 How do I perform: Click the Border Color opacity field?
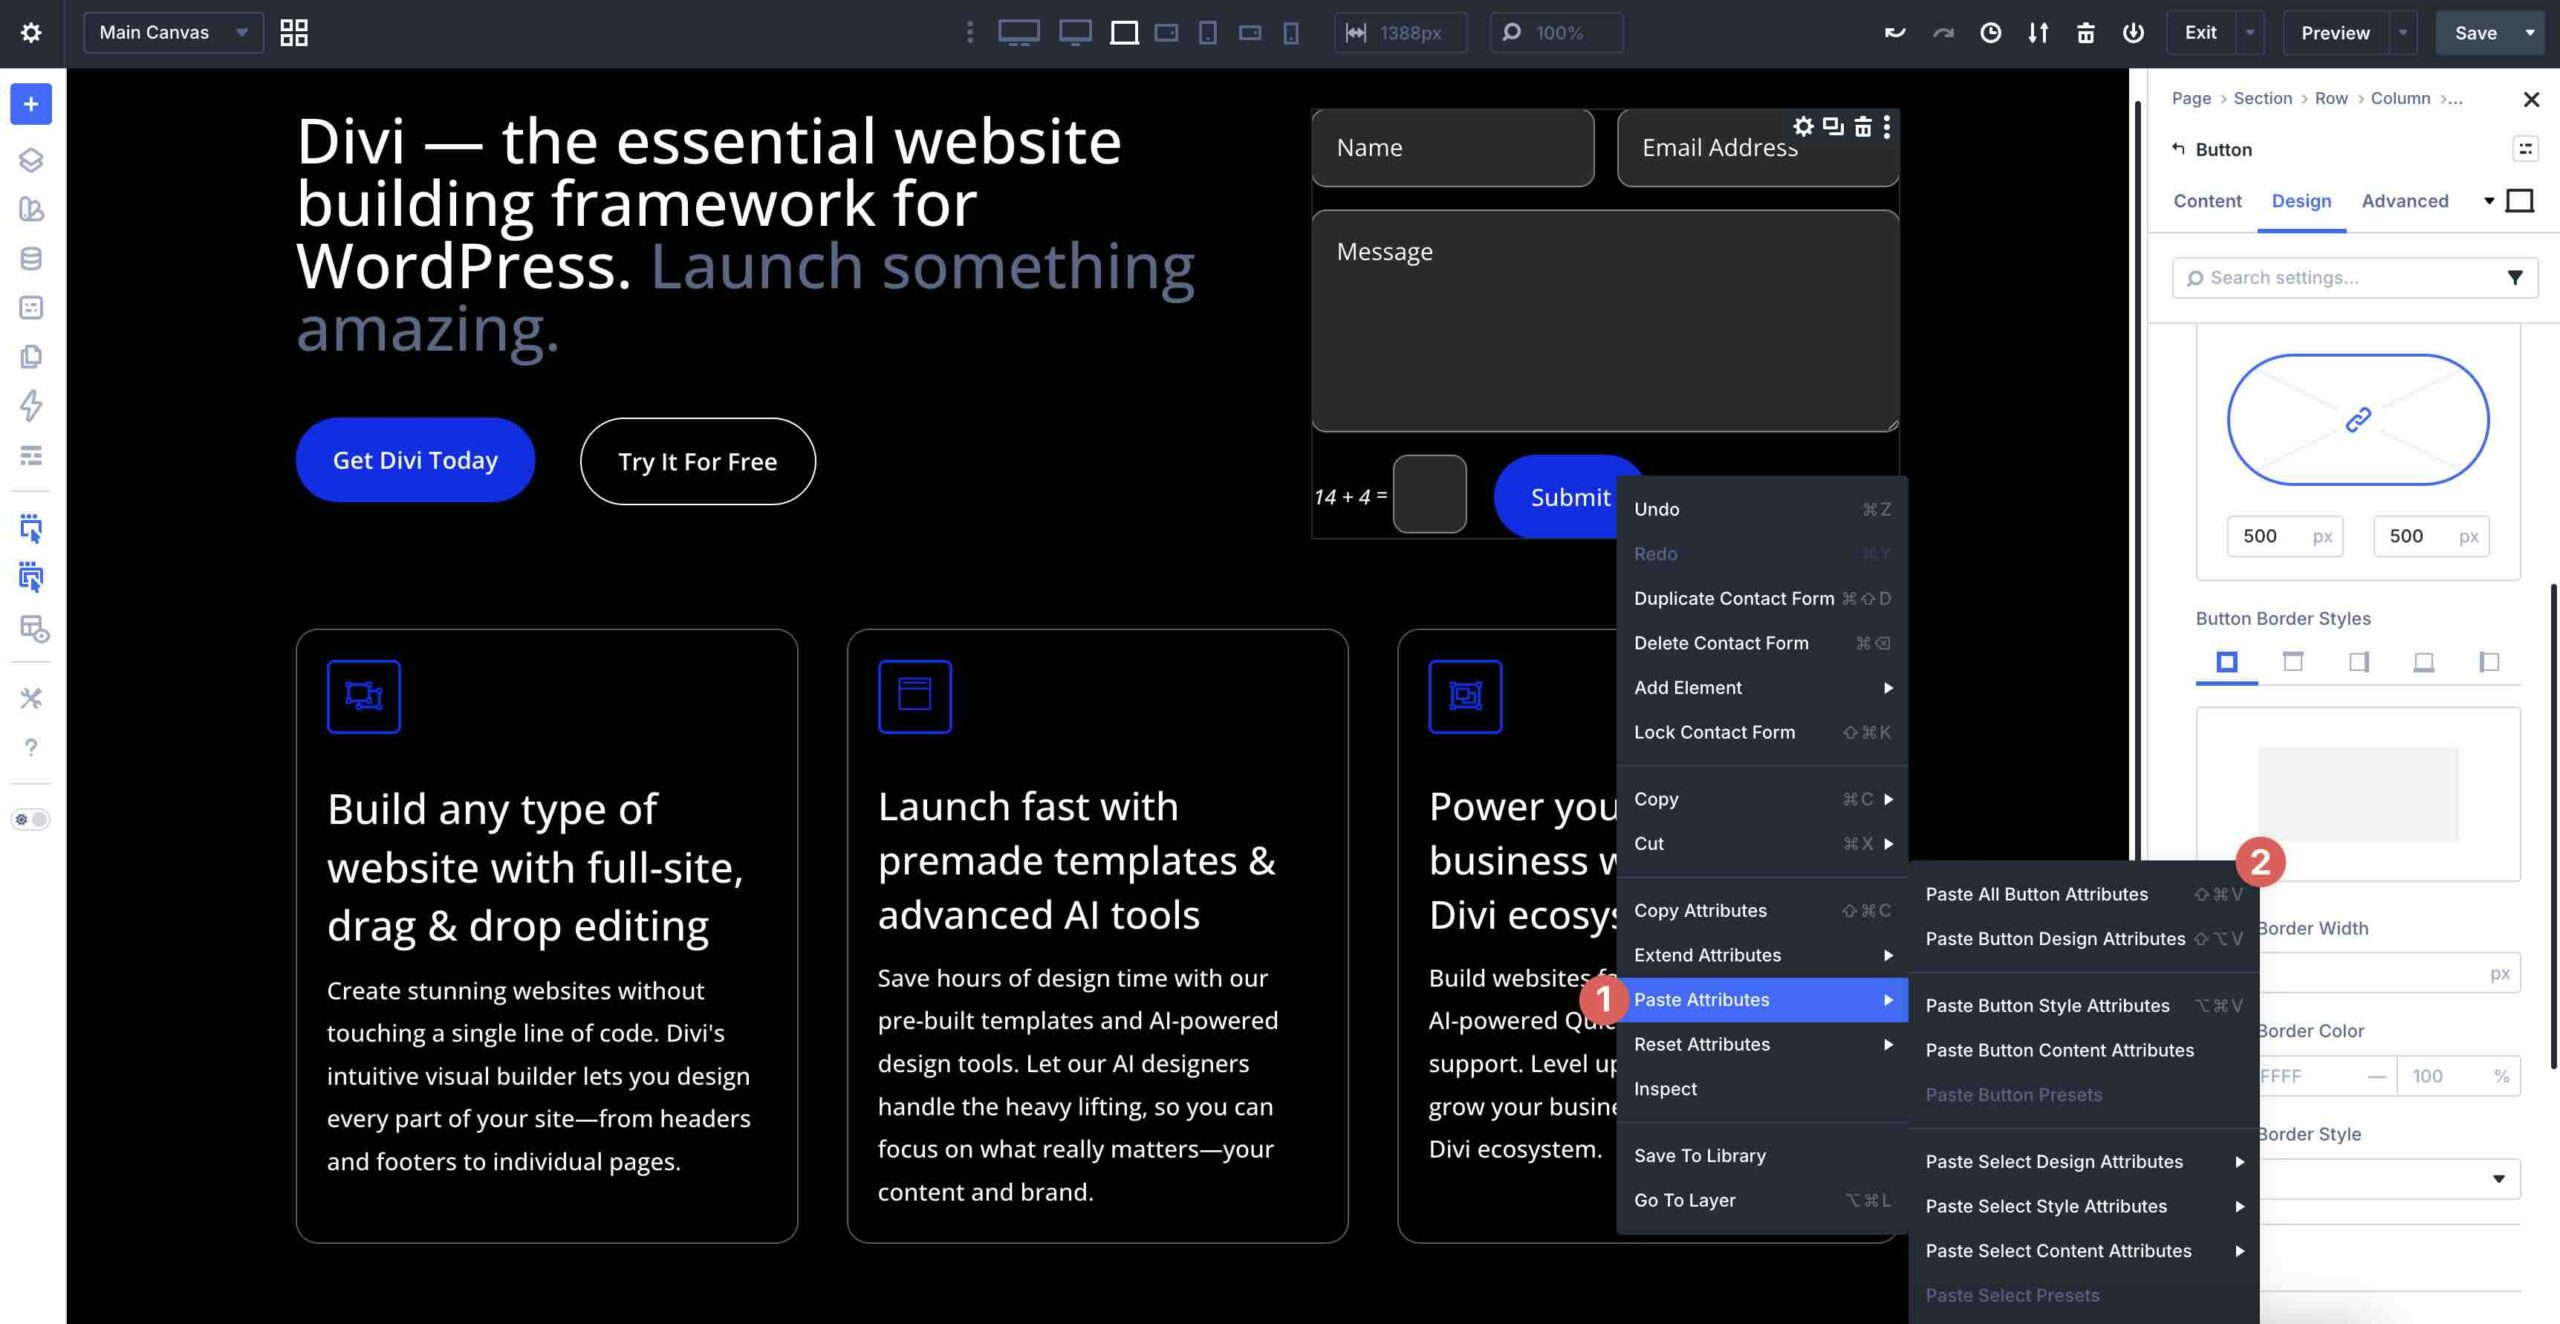(2457, 1076)
